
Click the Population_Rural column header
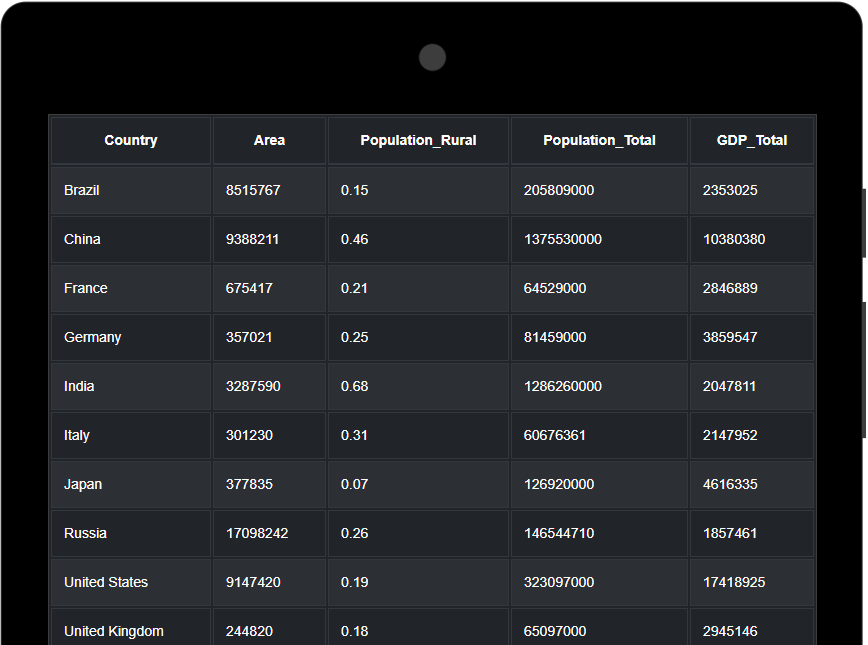click(418, 140)
